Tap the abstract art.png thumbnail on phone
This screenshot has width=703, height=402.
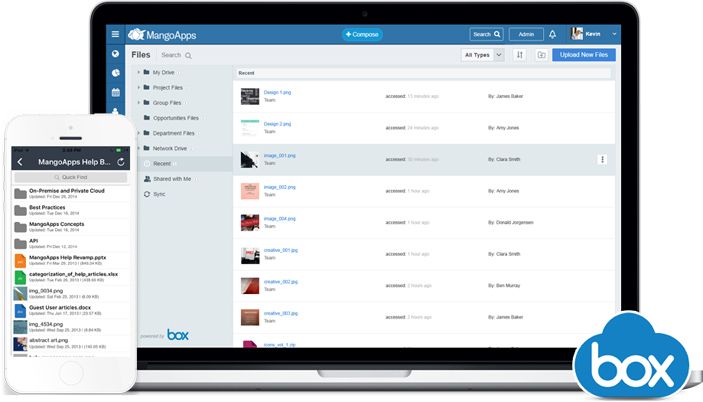pos(20,344)
